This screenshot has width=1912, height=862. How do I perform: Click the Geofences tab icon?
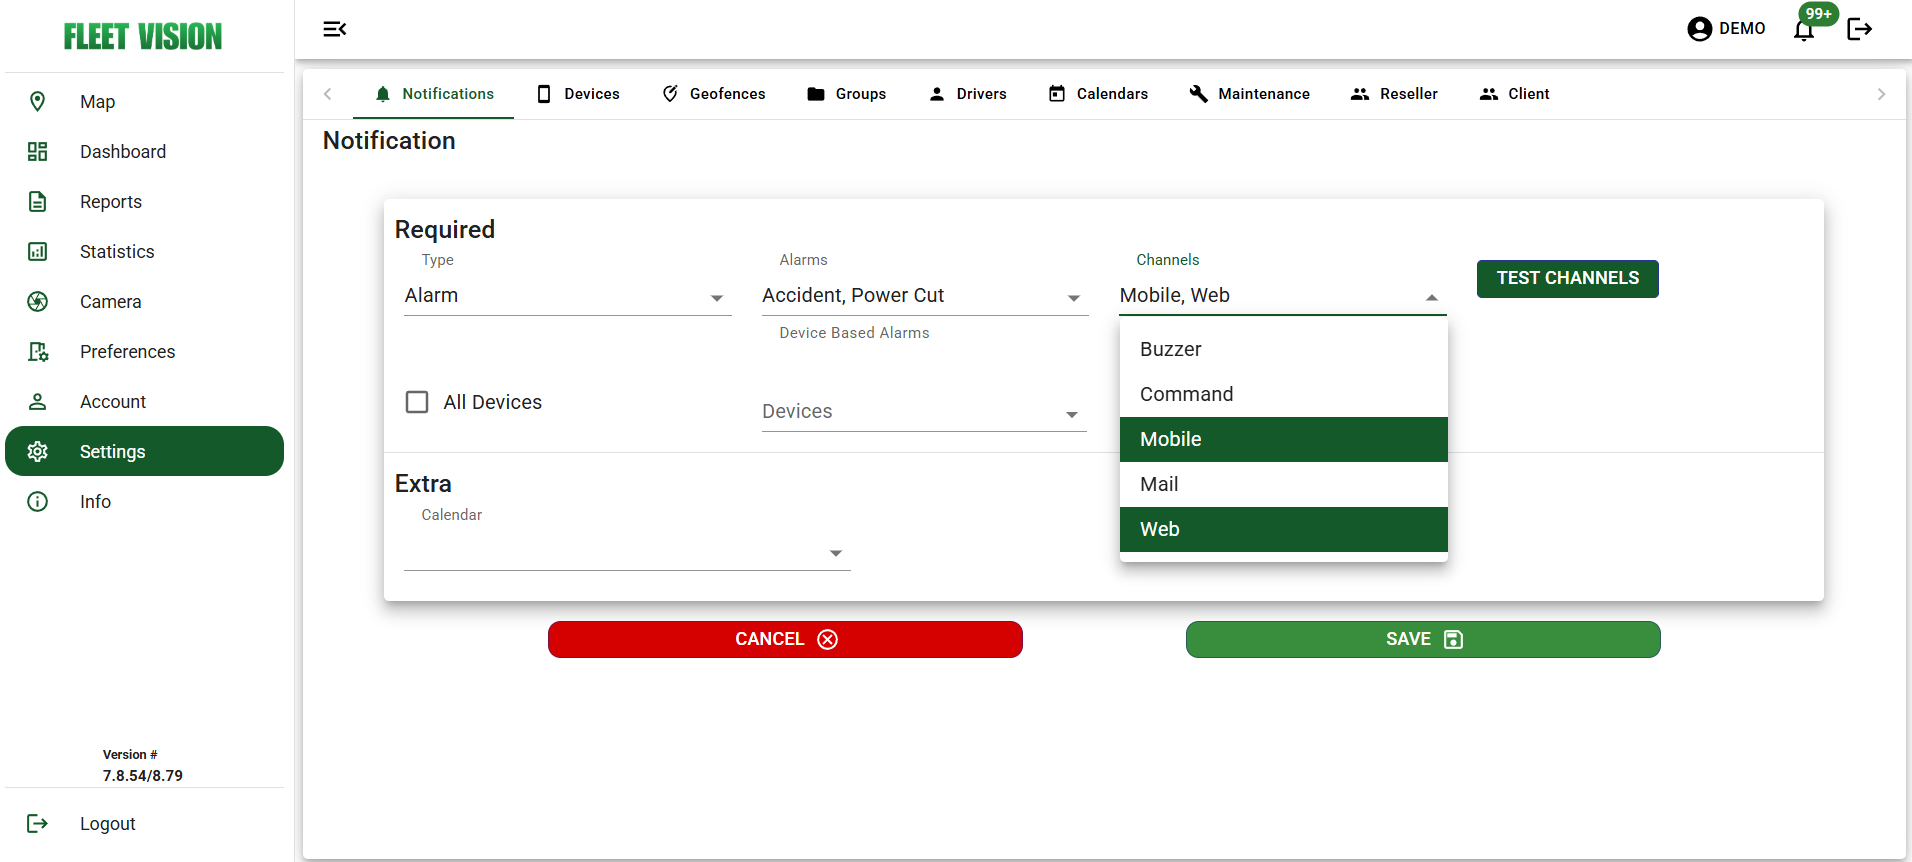point(670,94)
